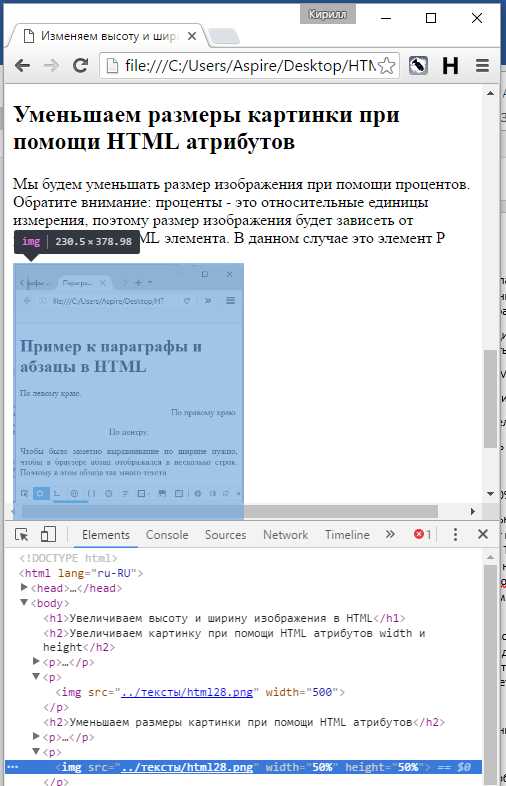Go back using browser back arrow
Screen dimensions: 506x786
click(x=22, y=66)
